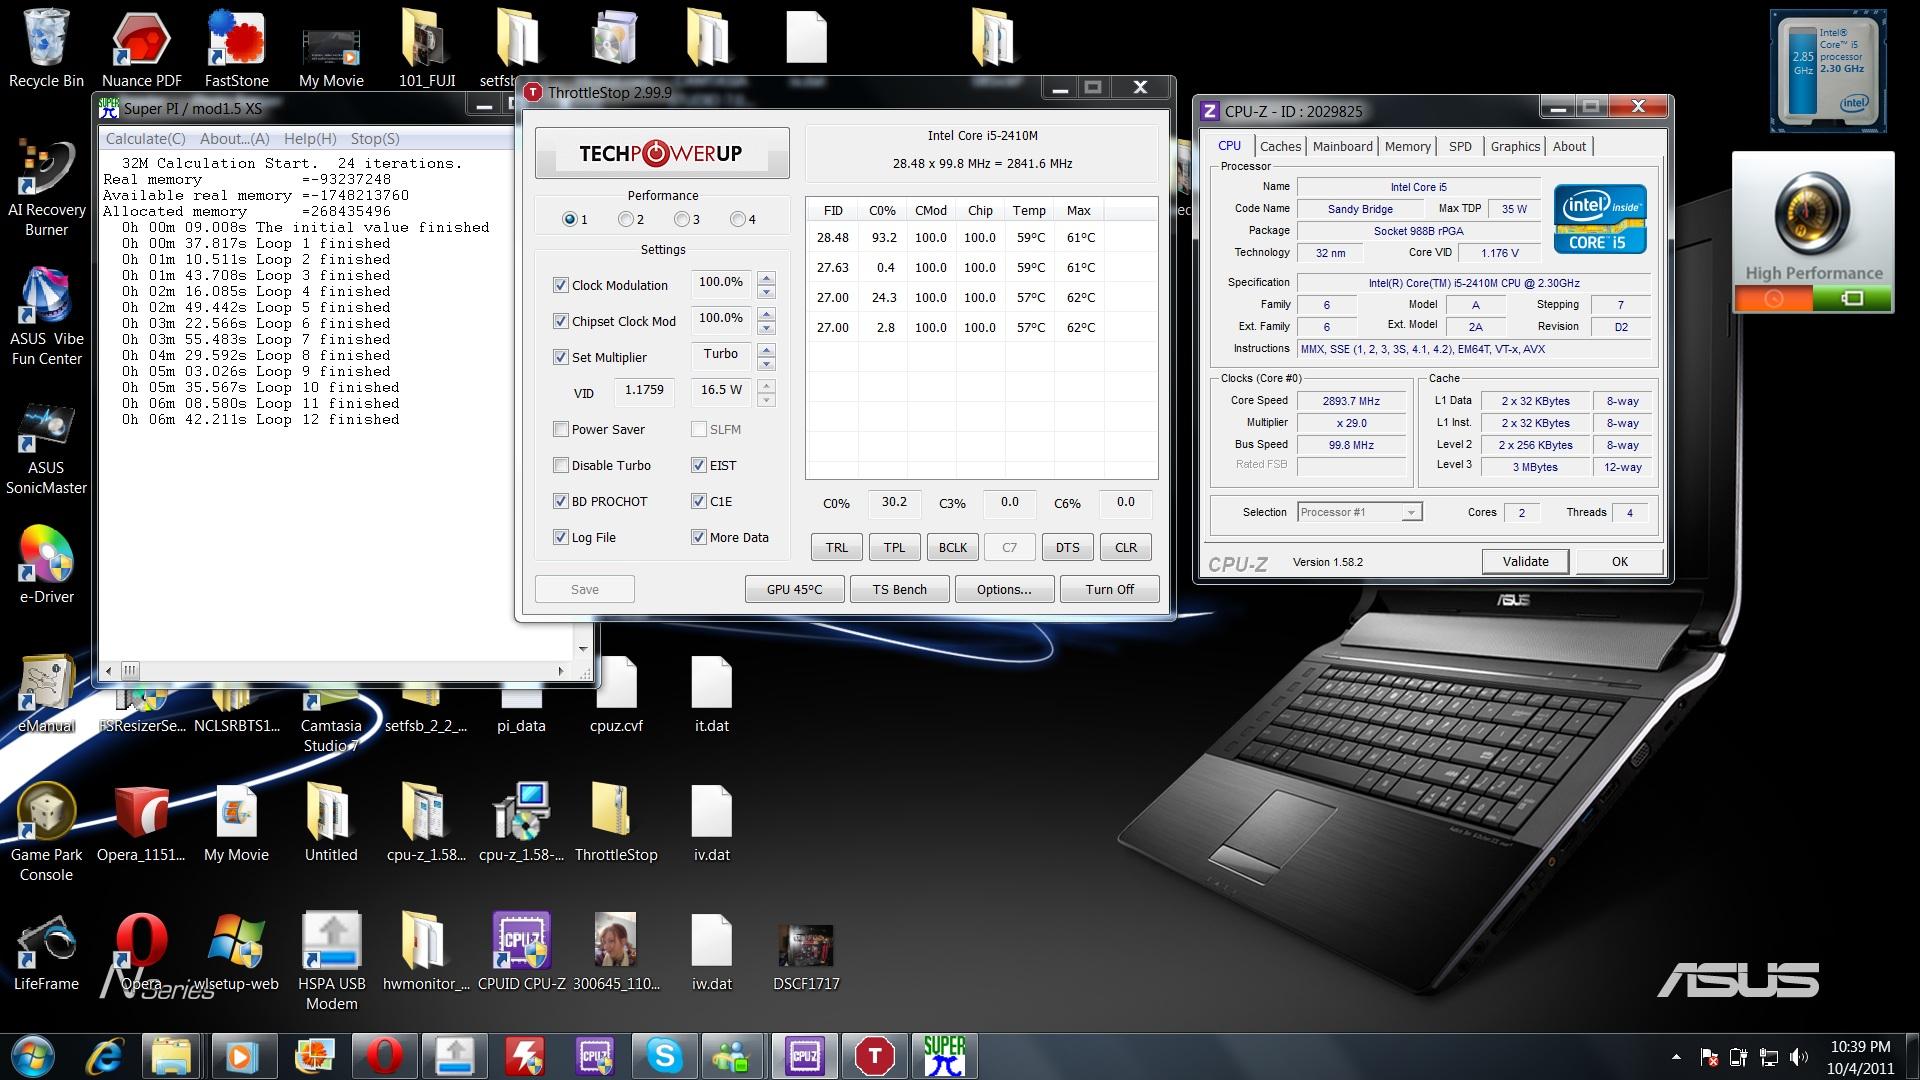Image resolution: width=1920 pixels, height=1080 pixels.
Task: Open the HSPA USB Modem icon
Action: point(331,960)
